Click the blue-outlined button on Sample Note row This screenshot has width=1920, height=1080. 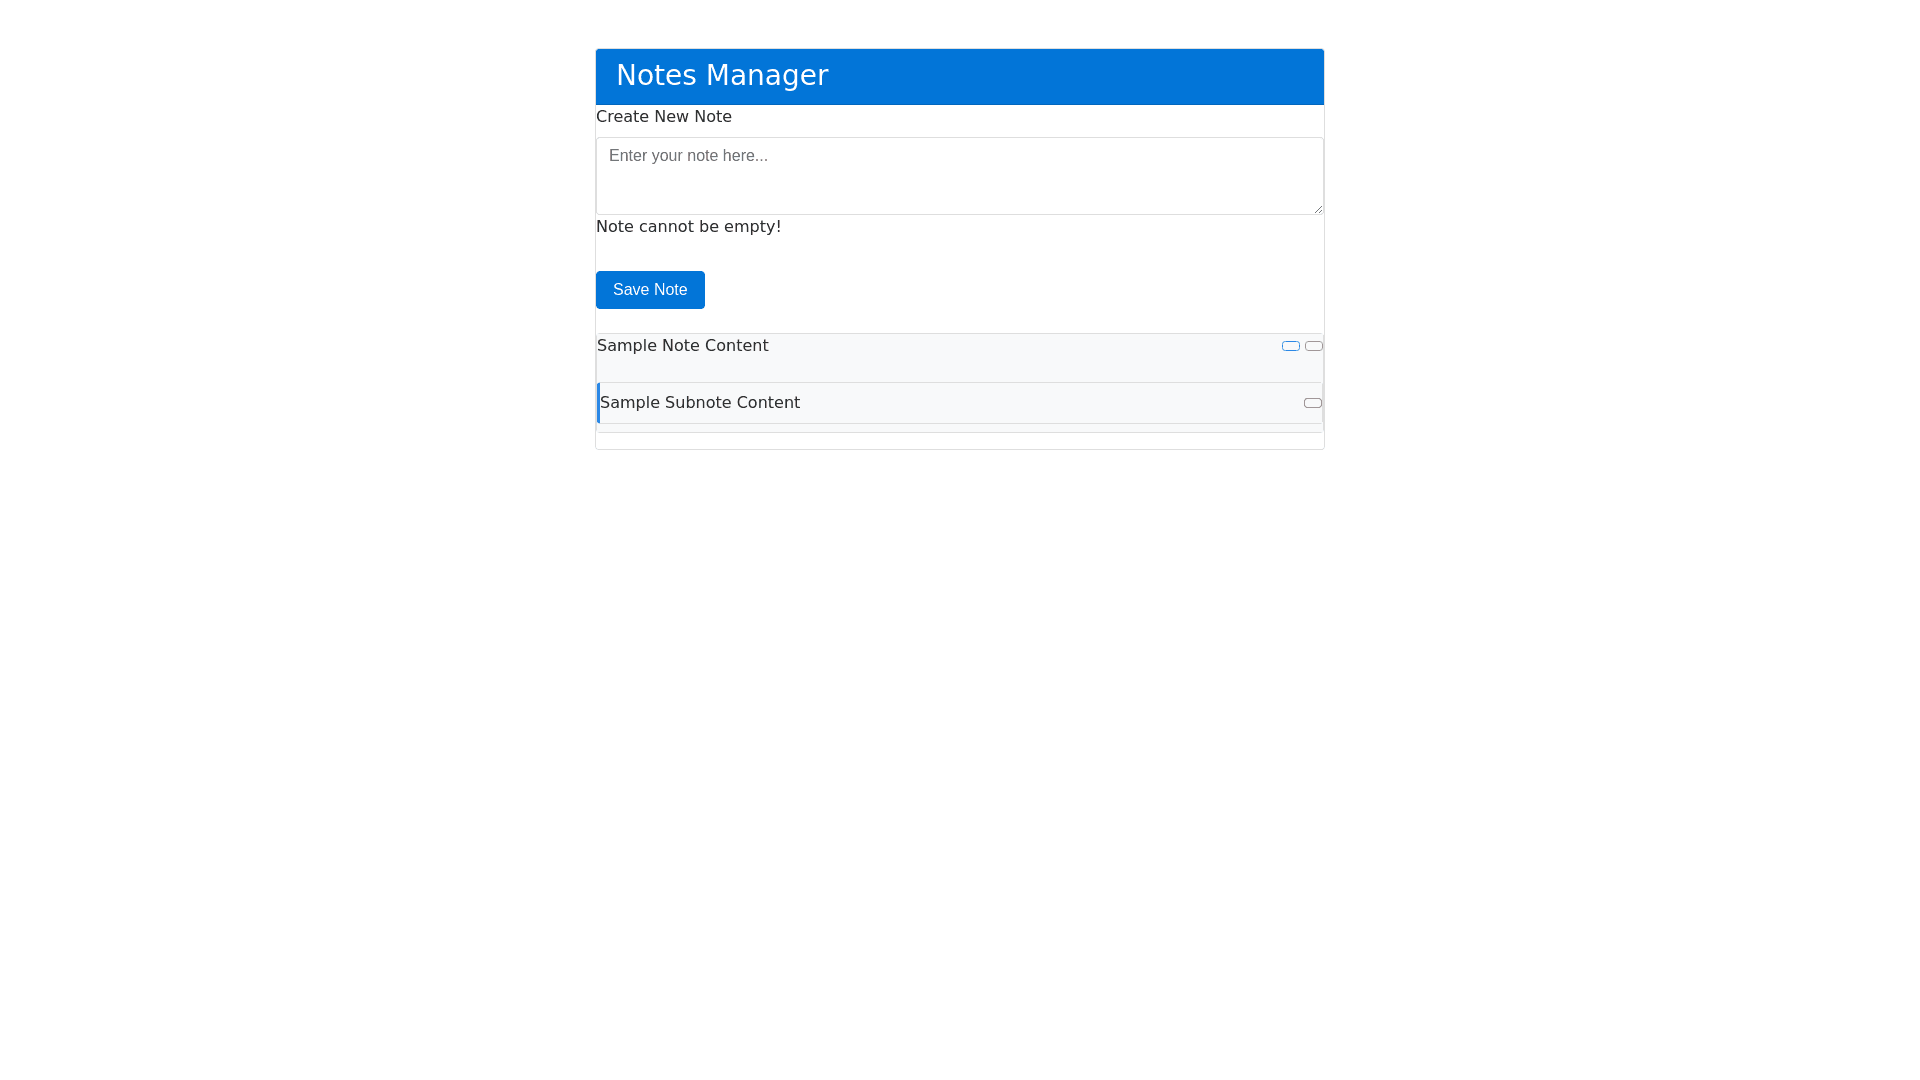(1291, 346)
